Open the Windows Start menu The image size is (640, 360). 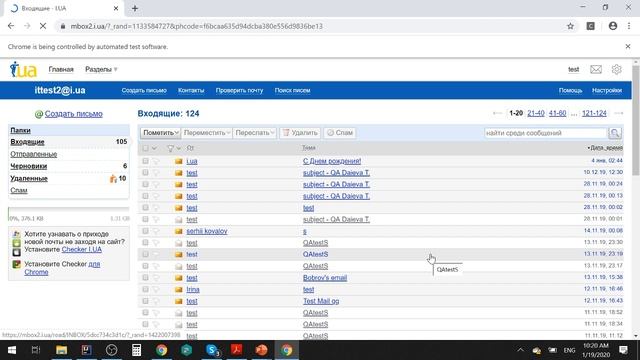point(12,350)
